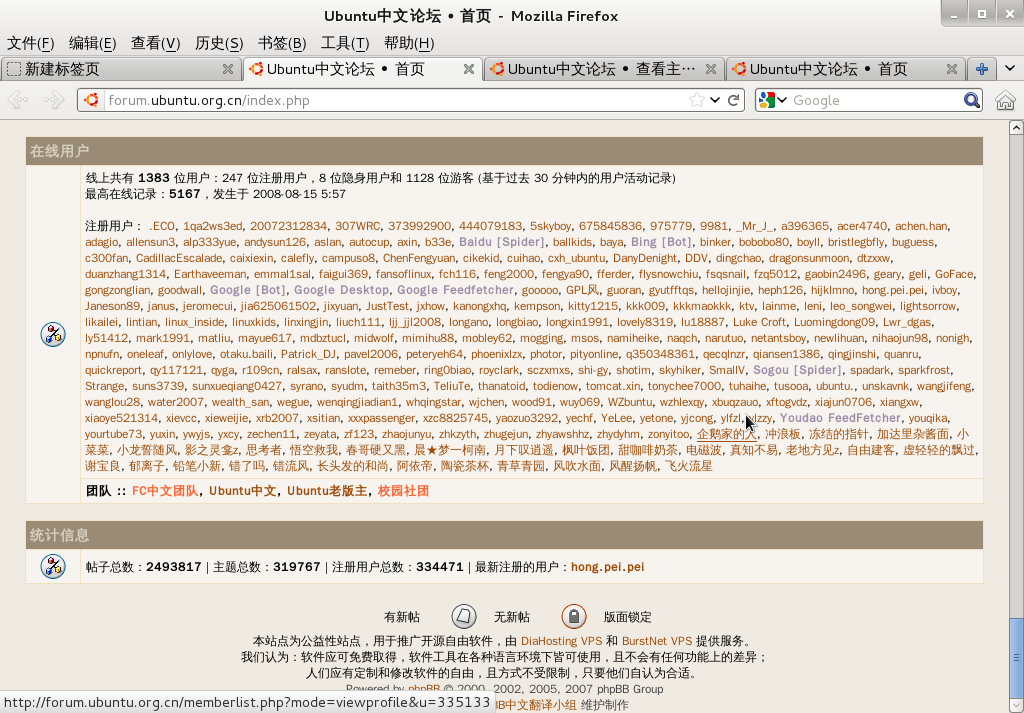Click the 版面锁定 lock legend icon
This screenshot has height=713, width=1024.
point(574,616)
